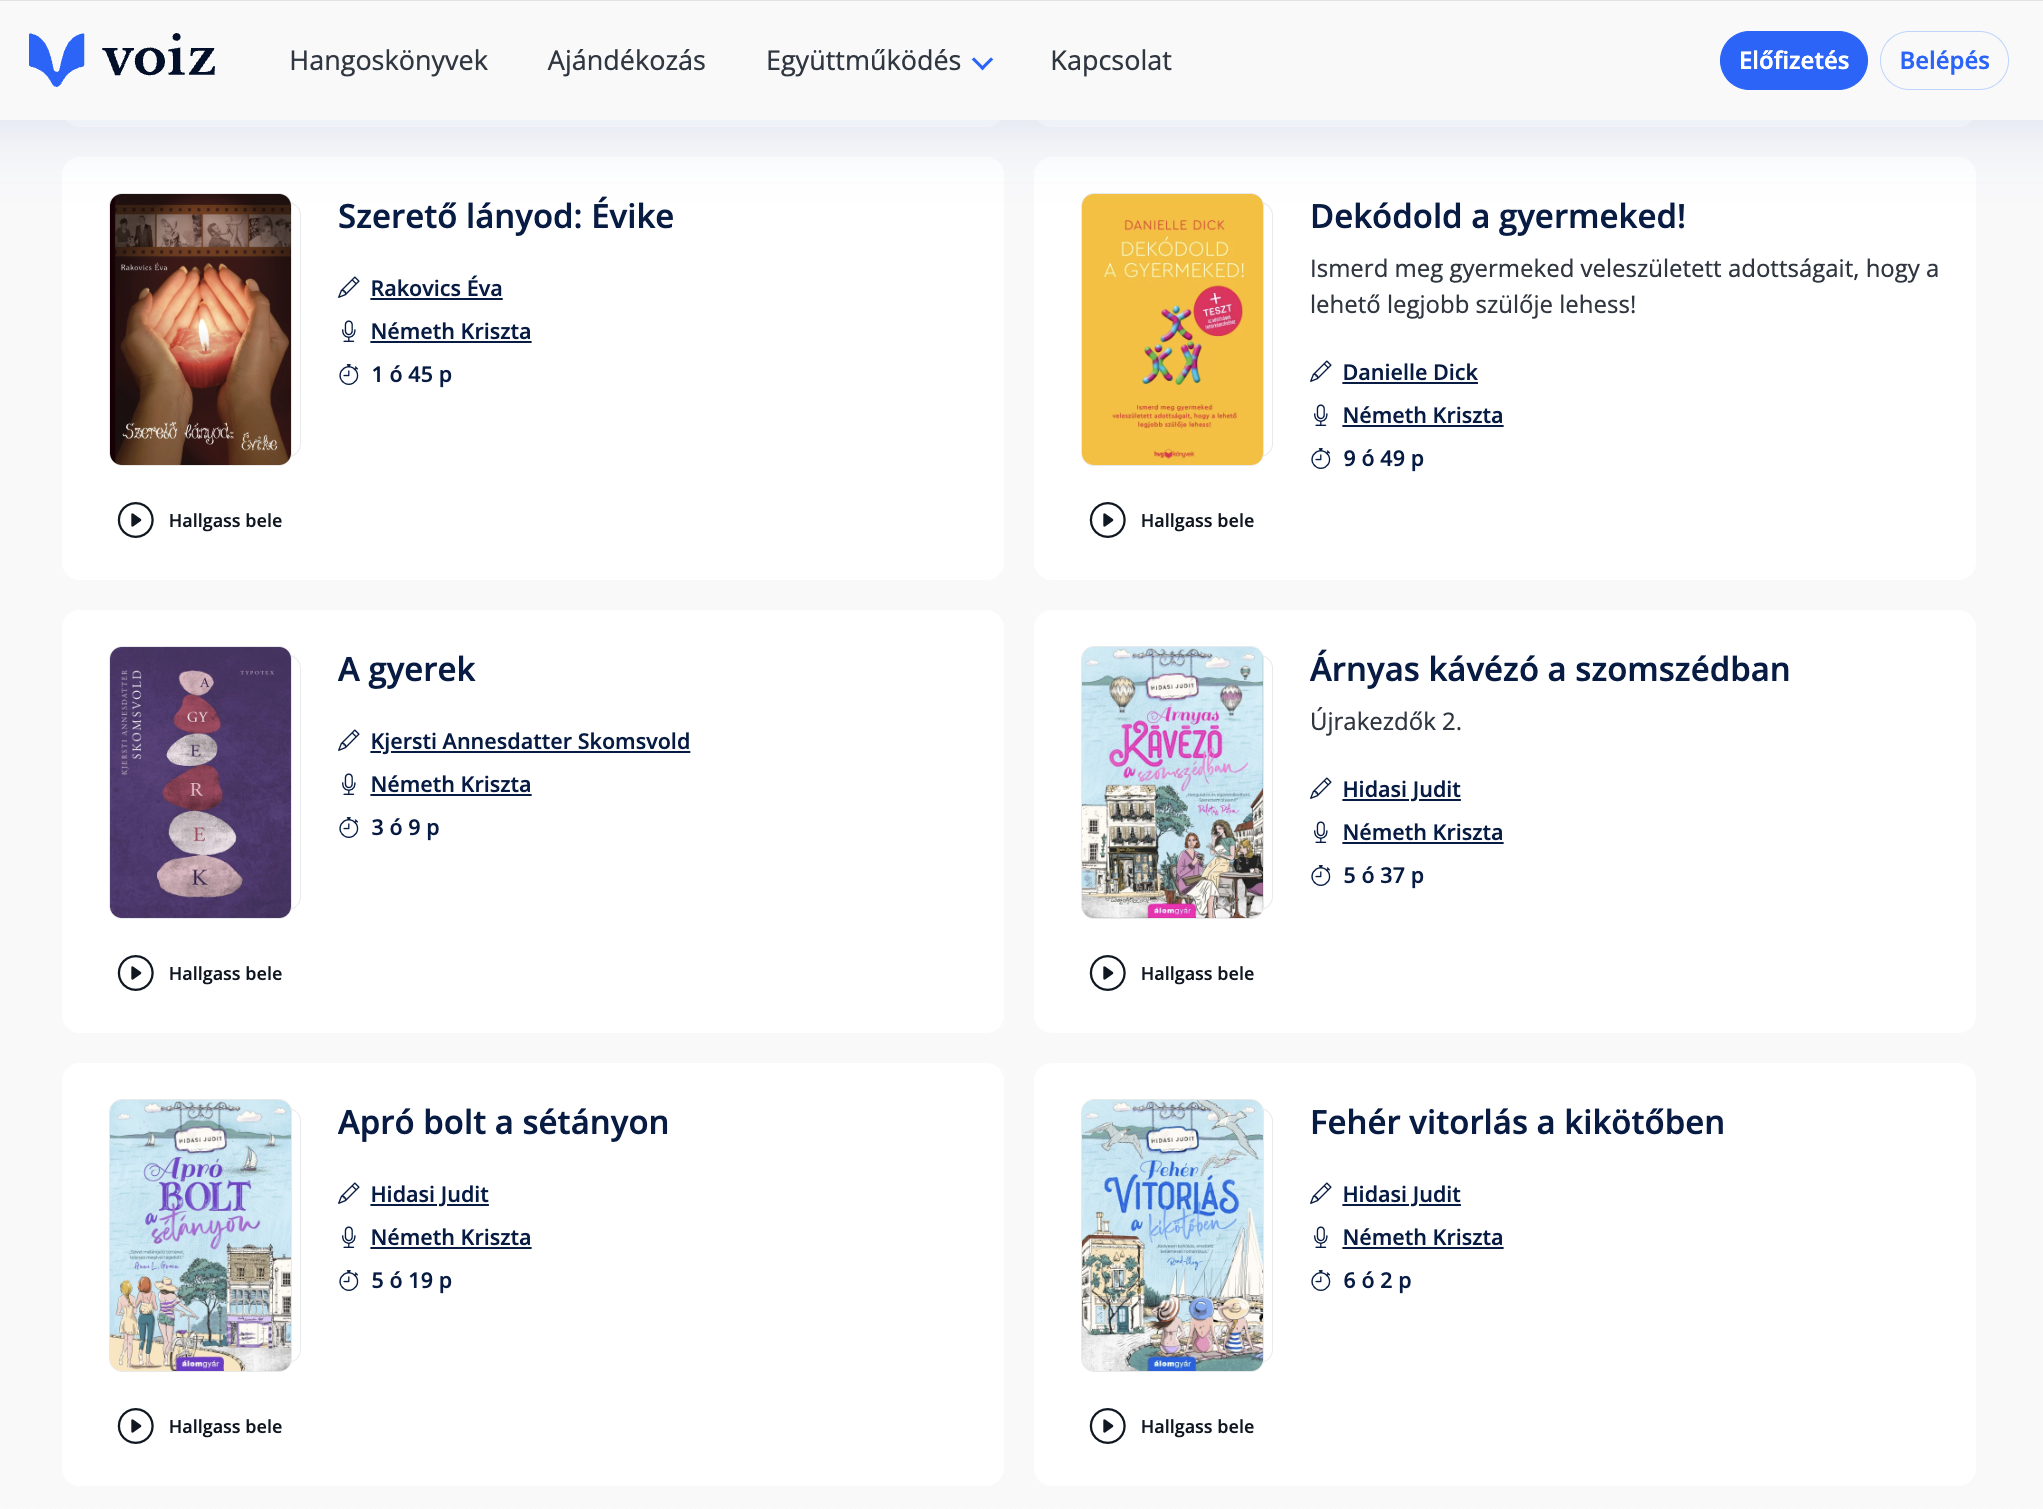Open the Kapcsolat menu link
This screenshot has height=1509, width=2043.
coord(1110,61)
